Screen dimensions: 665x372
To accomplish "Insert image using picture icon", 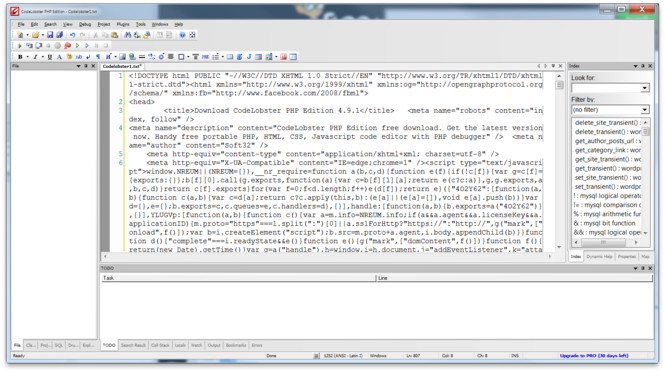I will (x=122, y=56).
